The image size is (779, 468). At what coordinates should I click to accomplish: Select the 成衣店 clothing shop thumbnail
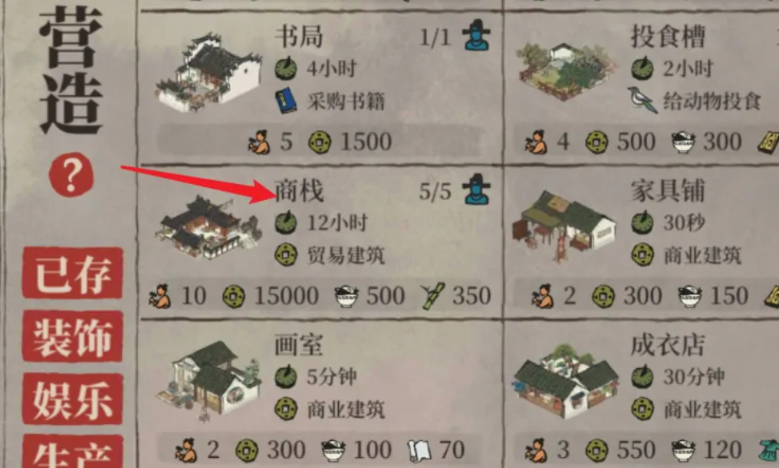565,381
